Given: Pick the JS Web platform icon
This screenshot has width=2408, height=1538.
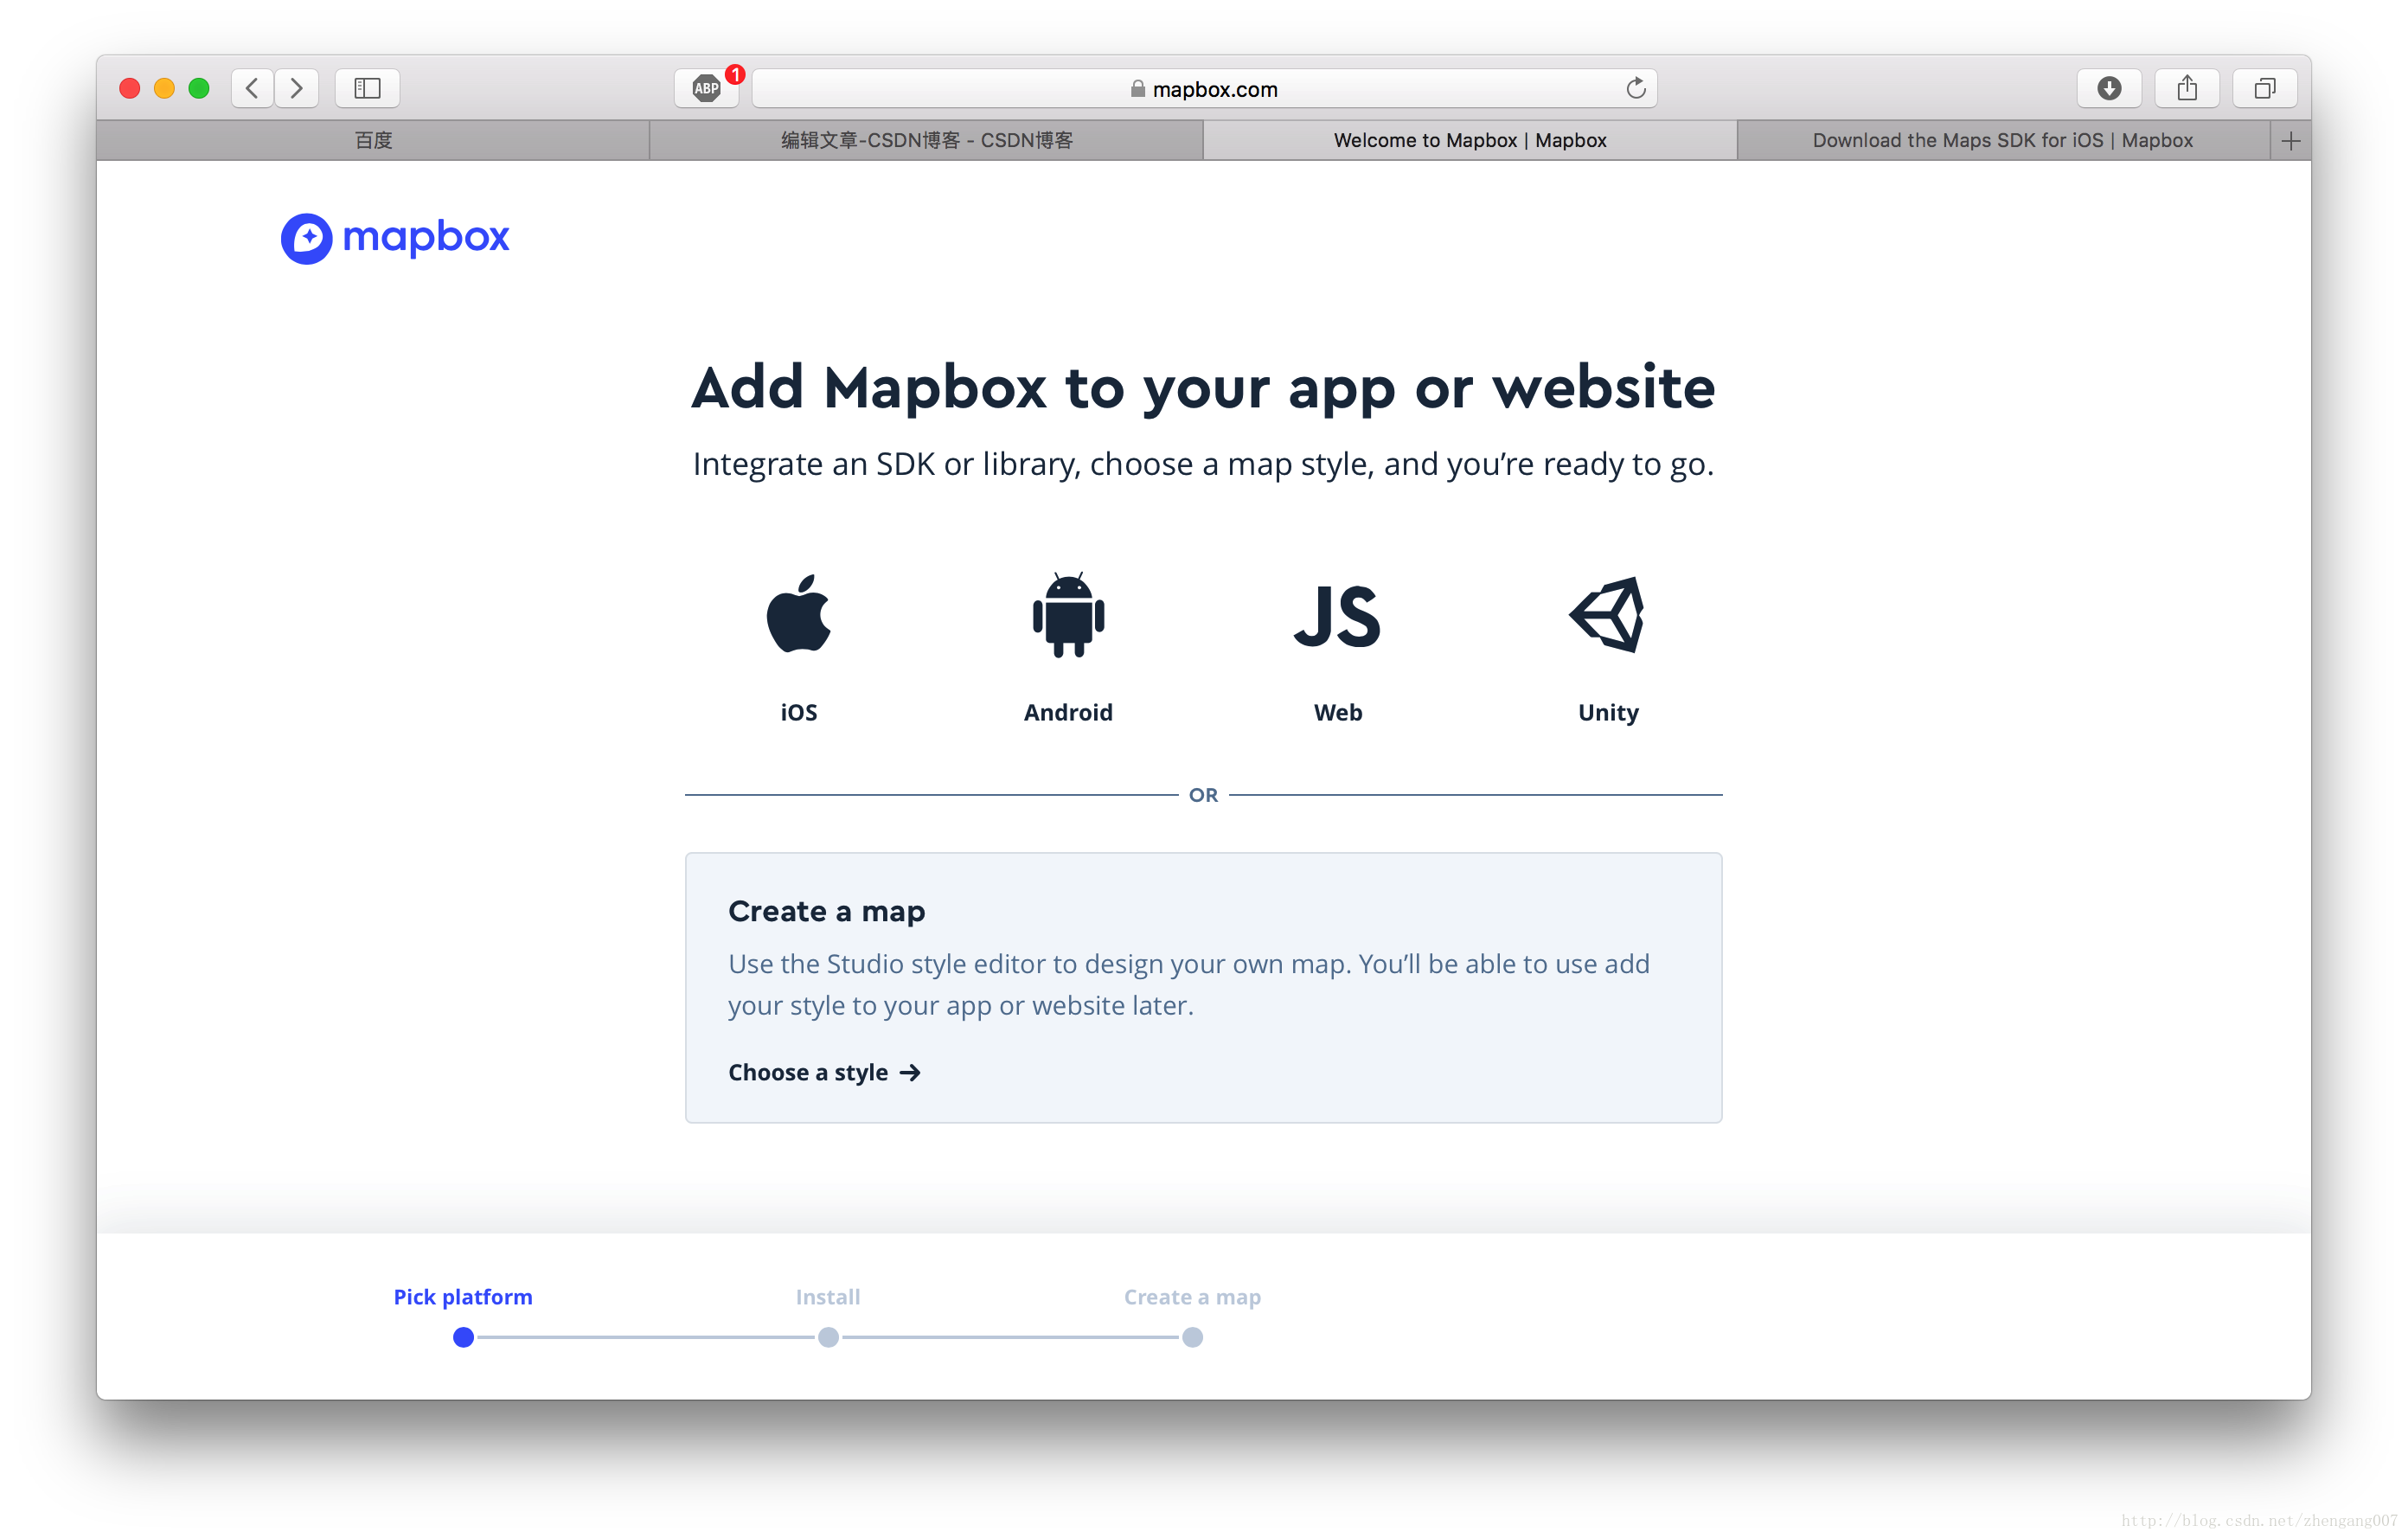Looking at the screenshot, I should tap(1337, 616).
